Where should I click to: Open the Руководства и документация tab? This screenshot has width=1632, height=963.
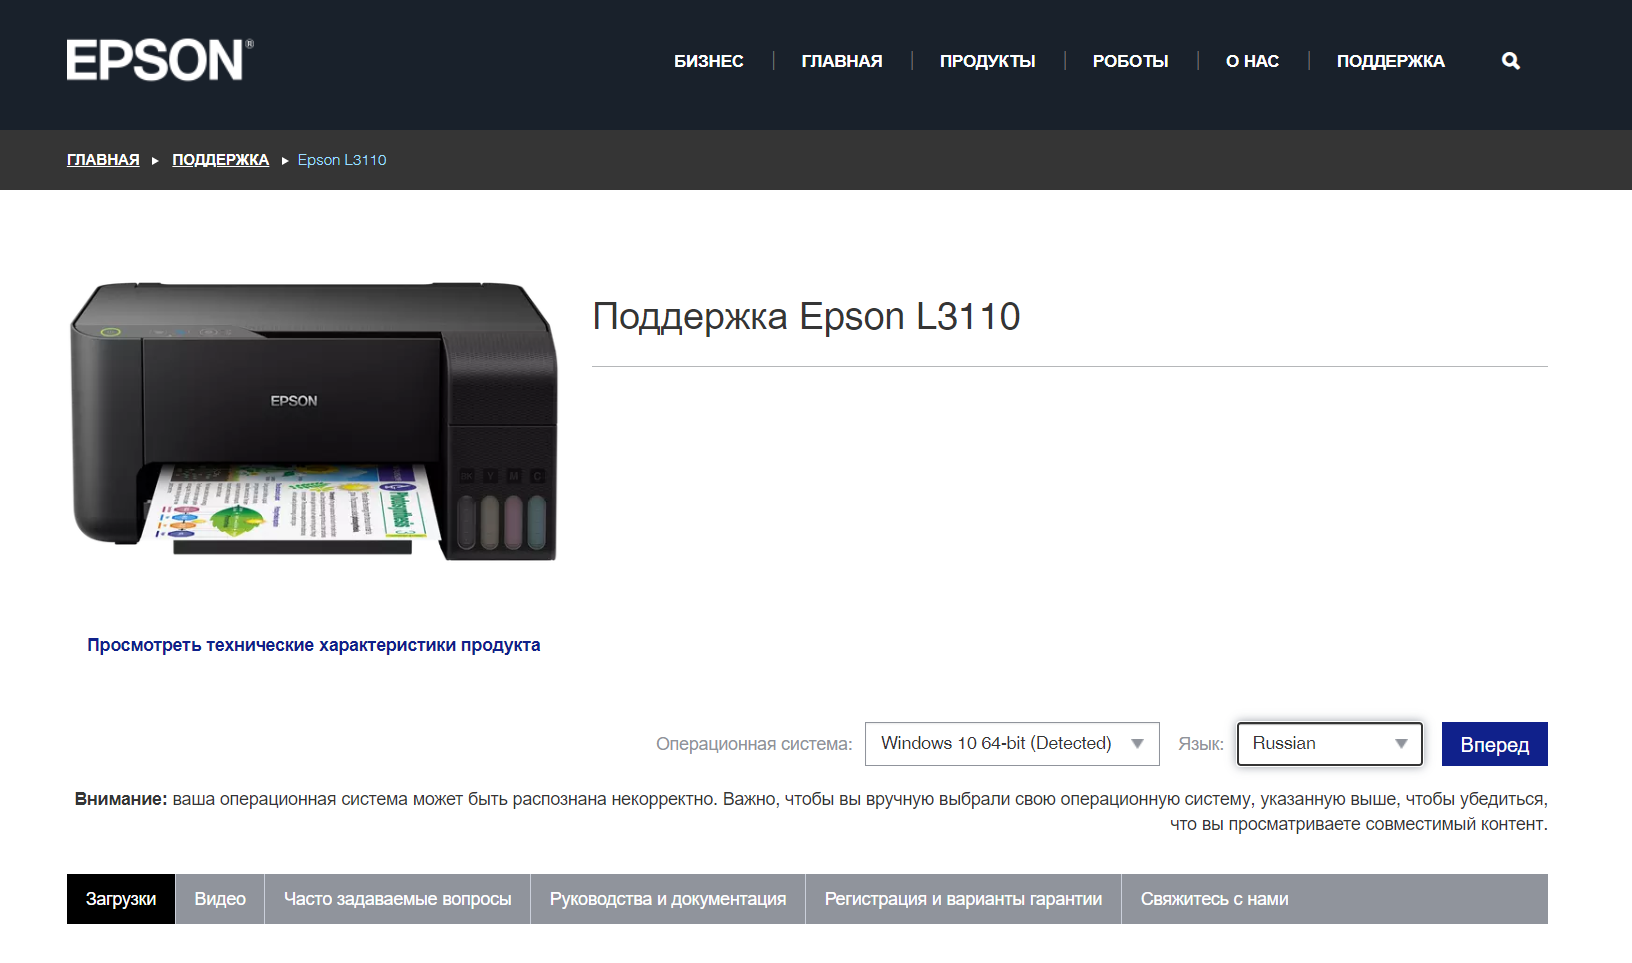click(668, 899)
